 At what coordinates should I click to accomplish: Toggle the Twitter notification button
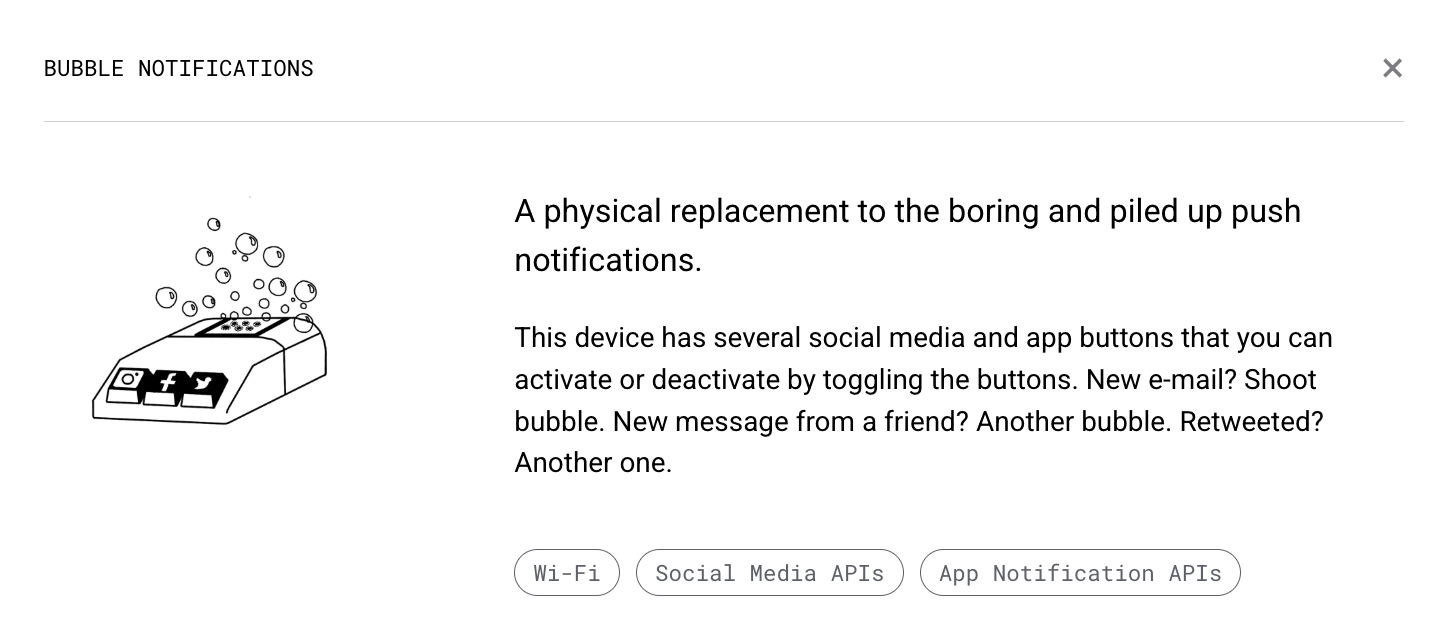click(x=203, y=382)
